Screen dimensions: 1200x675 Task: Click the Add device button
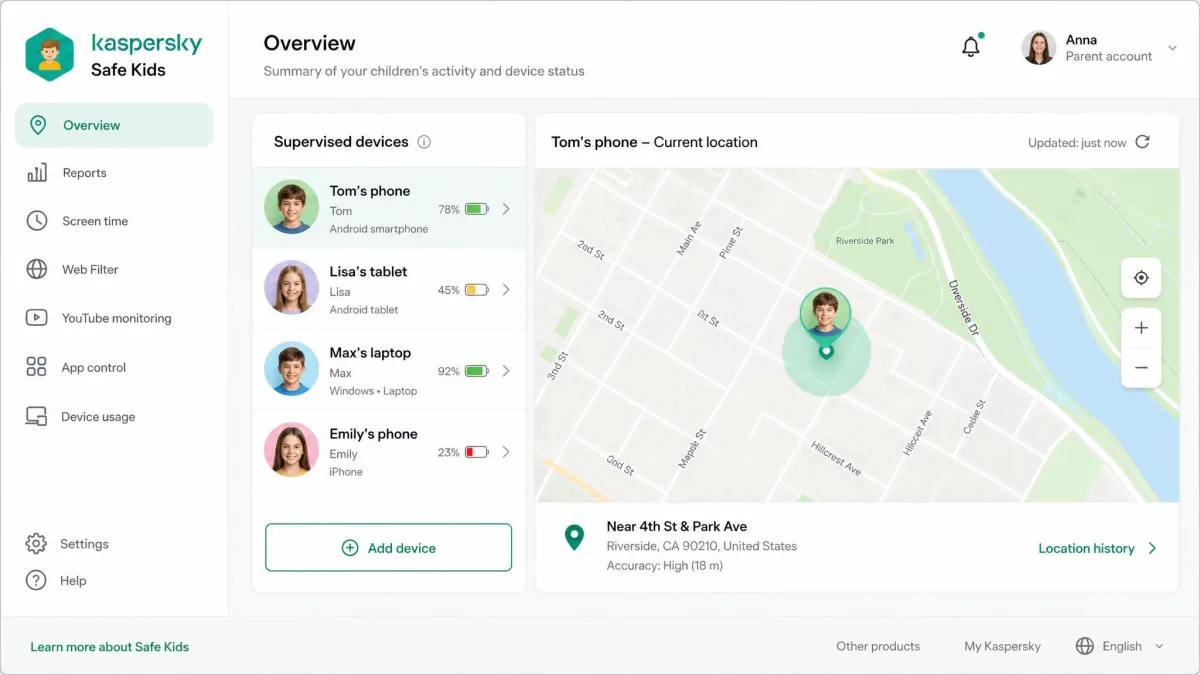click(388, 548)
